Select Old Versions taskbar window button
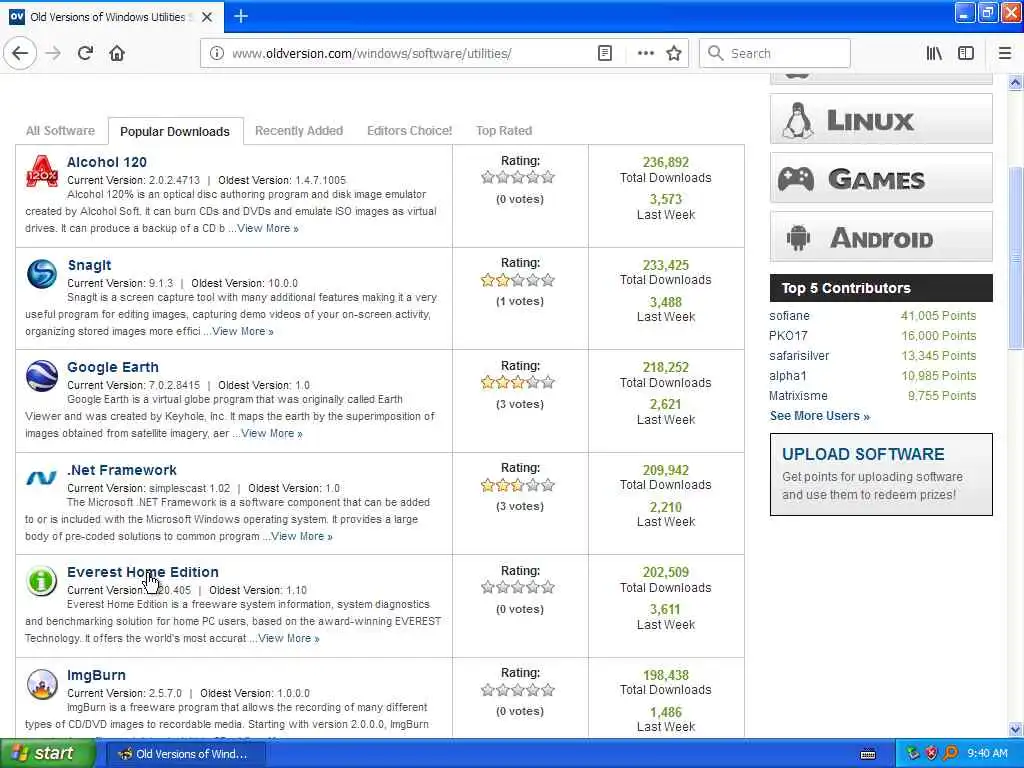This screenshot has width=1024, height=768. tap(185, 754)
